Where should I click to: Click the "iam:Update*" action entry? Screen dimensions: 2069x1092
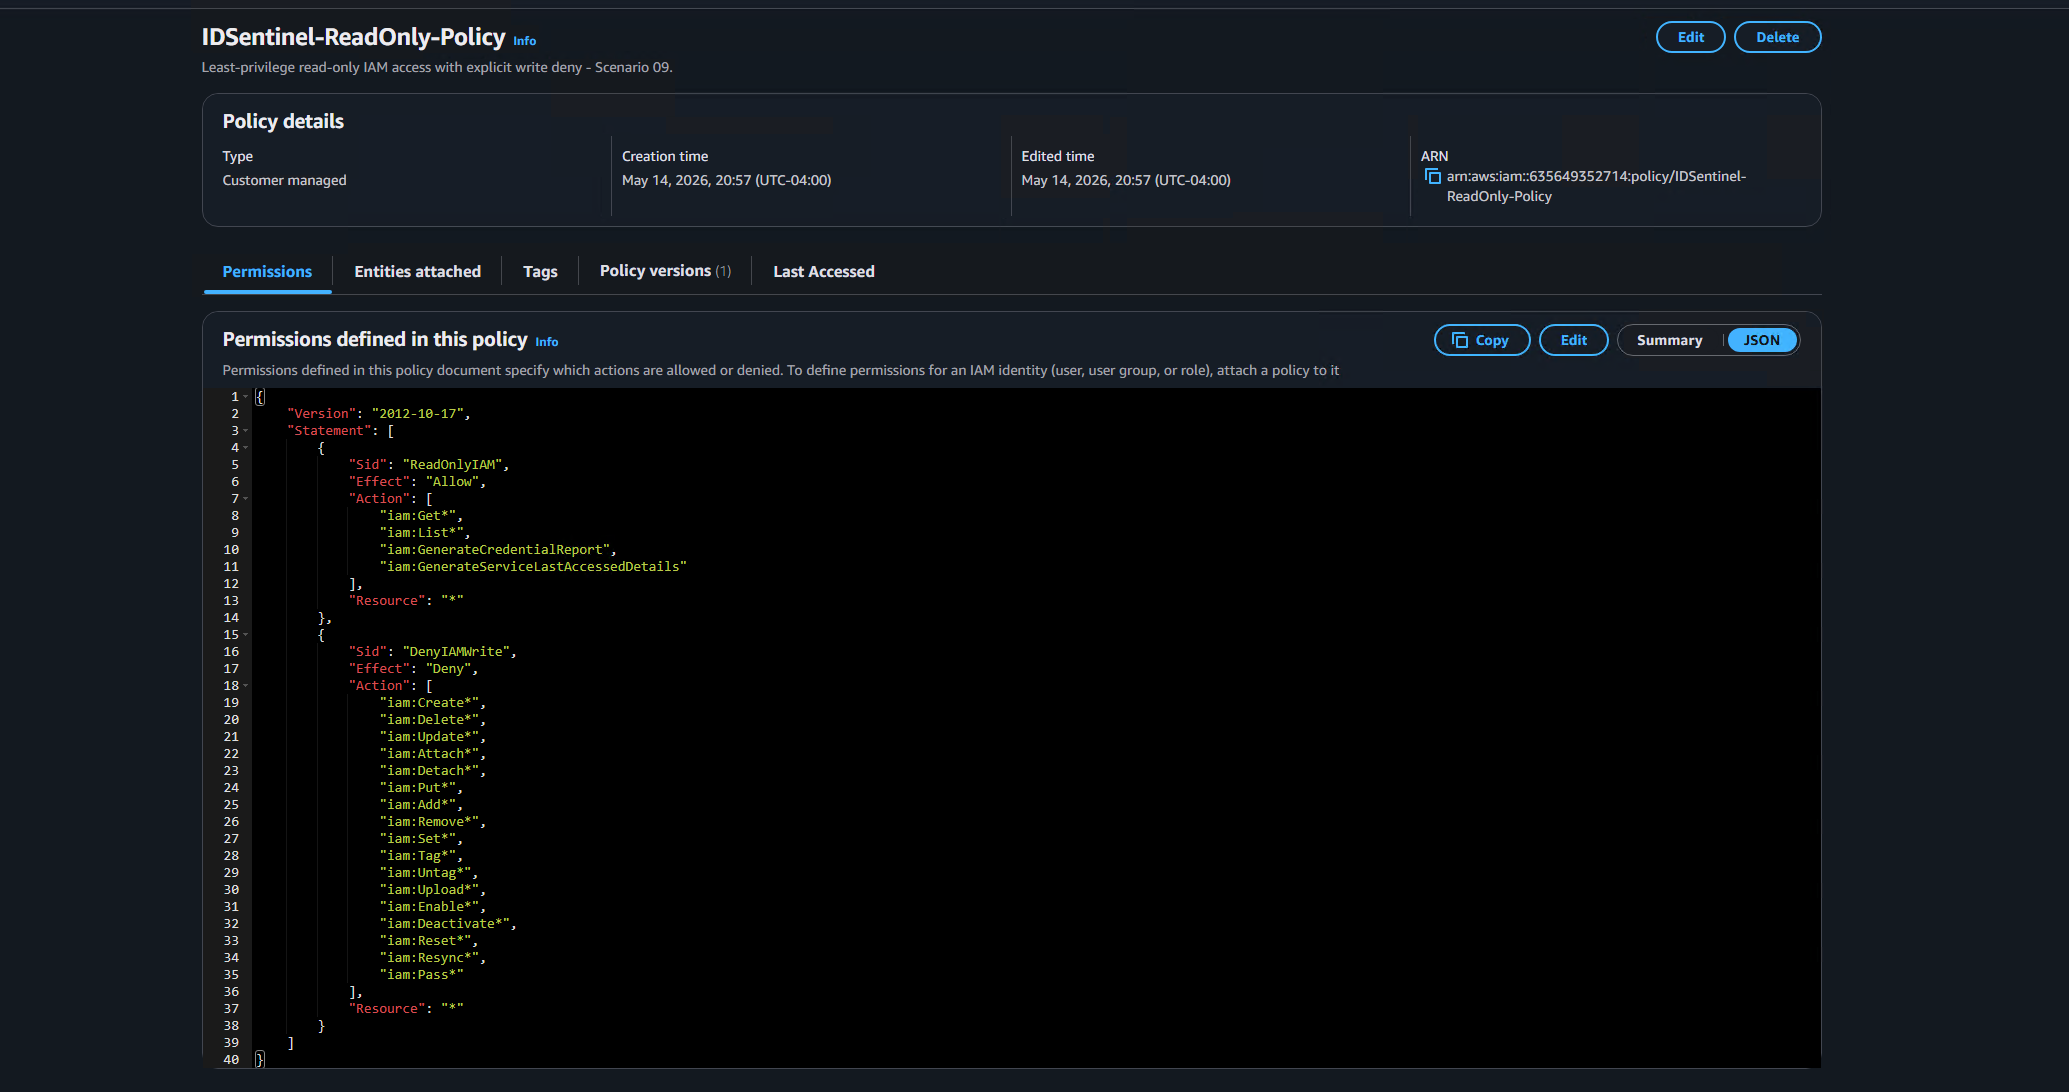(x=432, y=737)
